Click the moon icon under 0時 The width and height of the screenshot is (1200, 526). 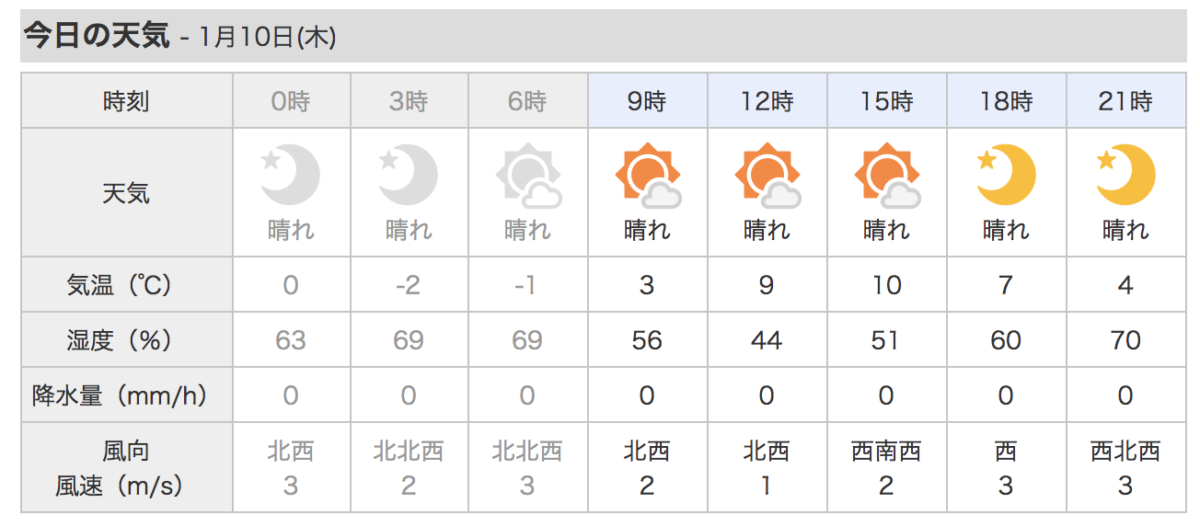290,175
